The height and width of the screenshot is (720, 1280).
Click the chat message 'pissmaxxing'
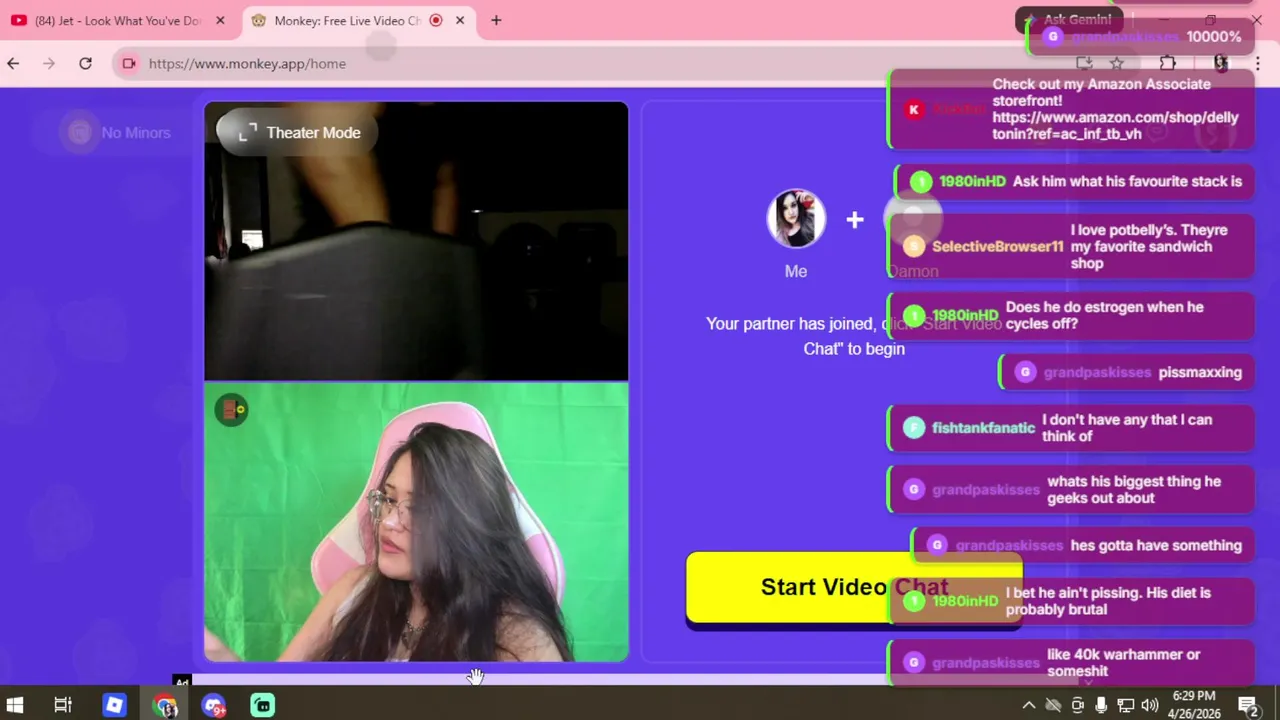[x=1200, y=372]
